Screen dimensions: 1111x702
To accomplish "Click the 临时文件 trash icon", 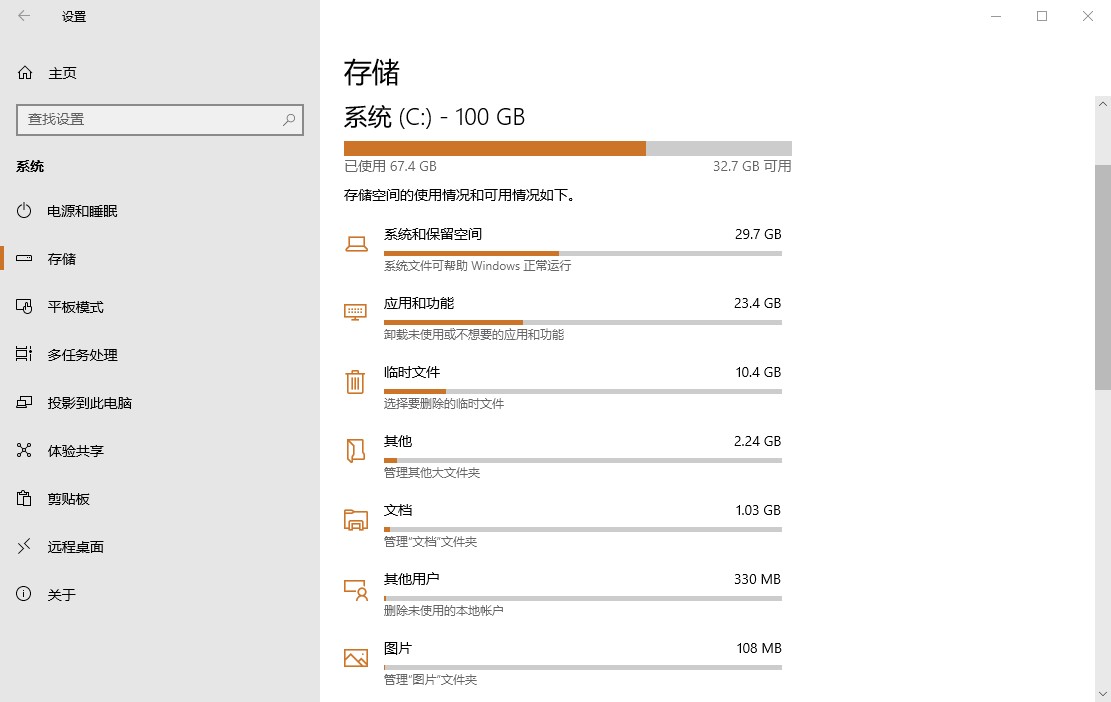I will (x=355, y=382).
